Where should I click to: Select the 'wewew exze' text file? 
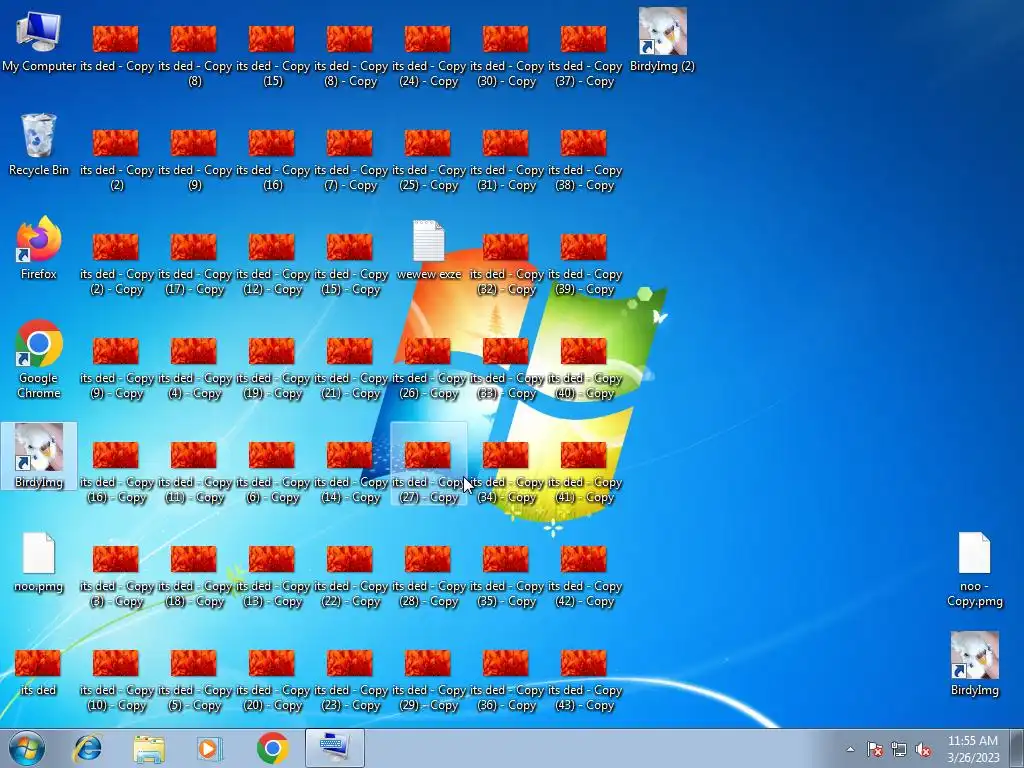pyautogui.click(x=428, y=251)
